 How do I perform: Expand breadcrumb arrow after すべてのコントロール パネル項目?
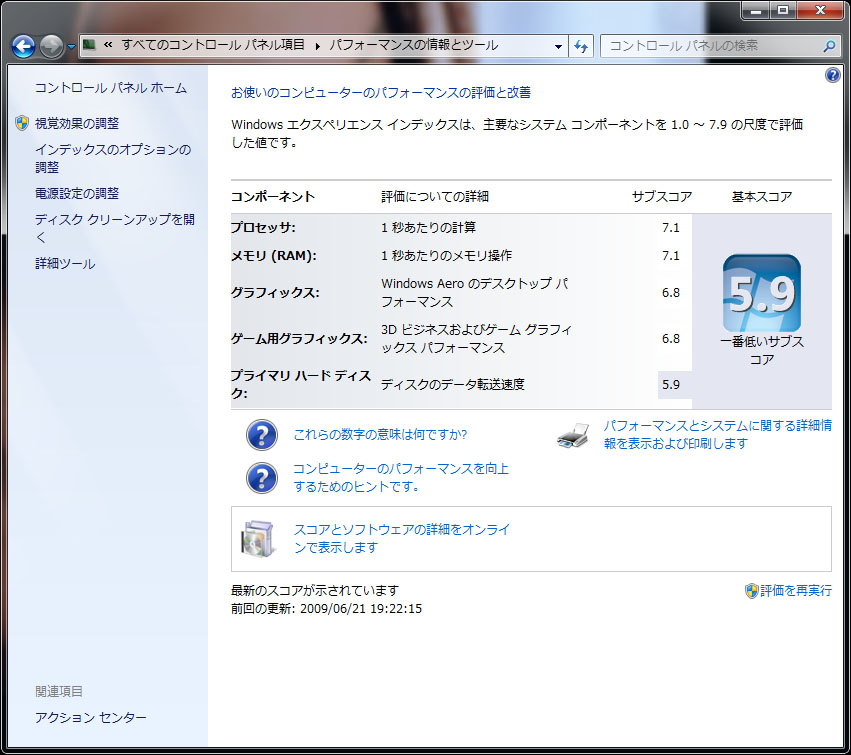pyautogui.click(x=318, y=46)
